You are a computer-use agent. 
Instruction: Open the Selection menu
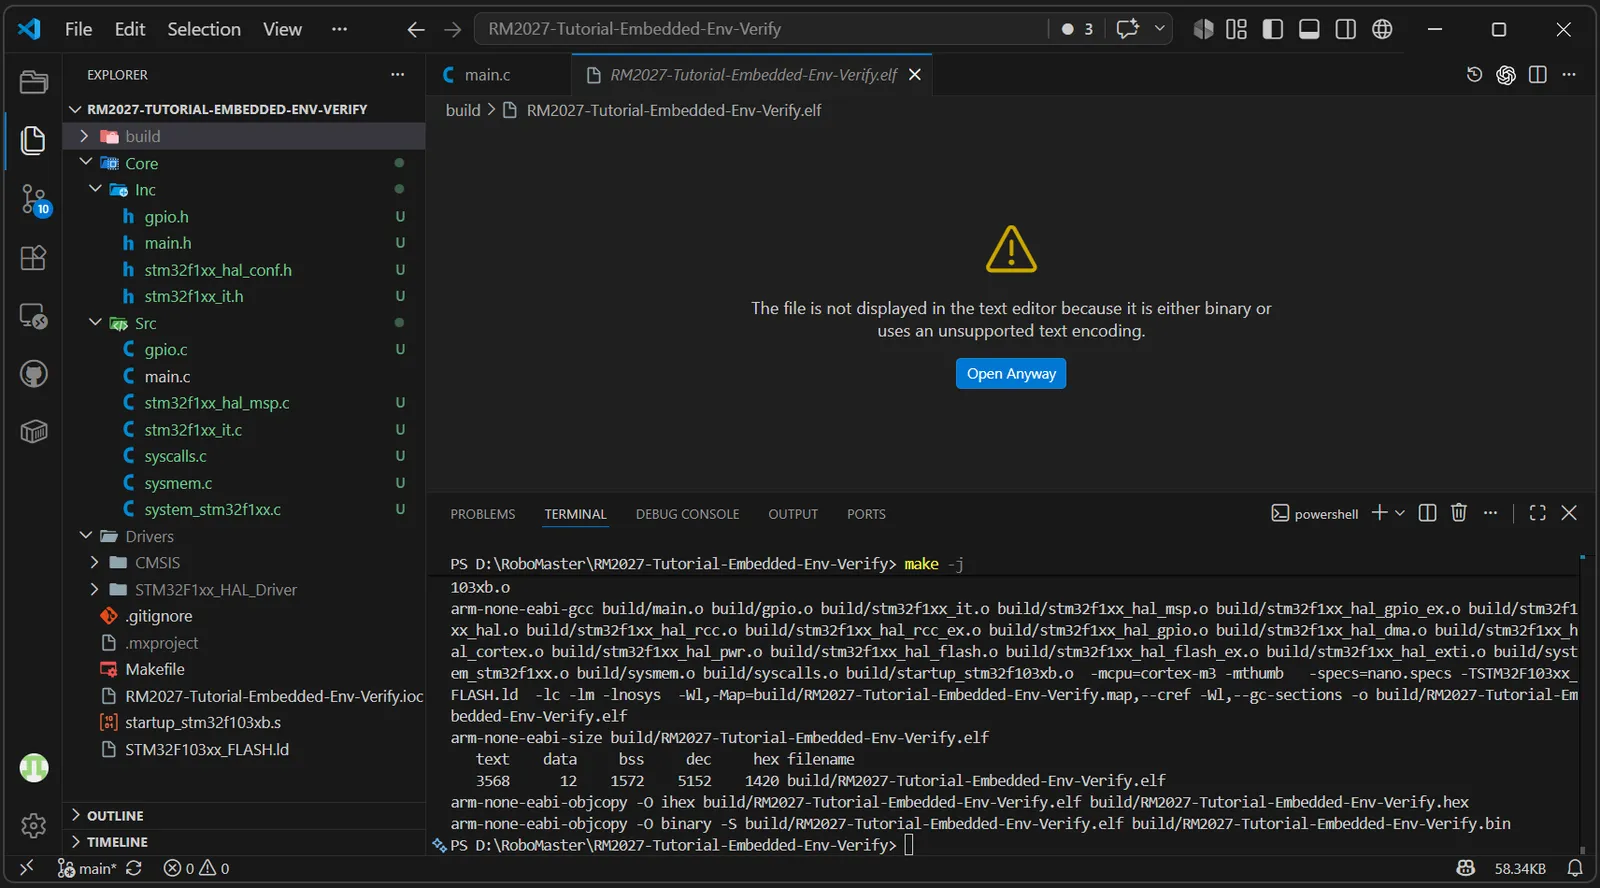click(x=204, y=29)
